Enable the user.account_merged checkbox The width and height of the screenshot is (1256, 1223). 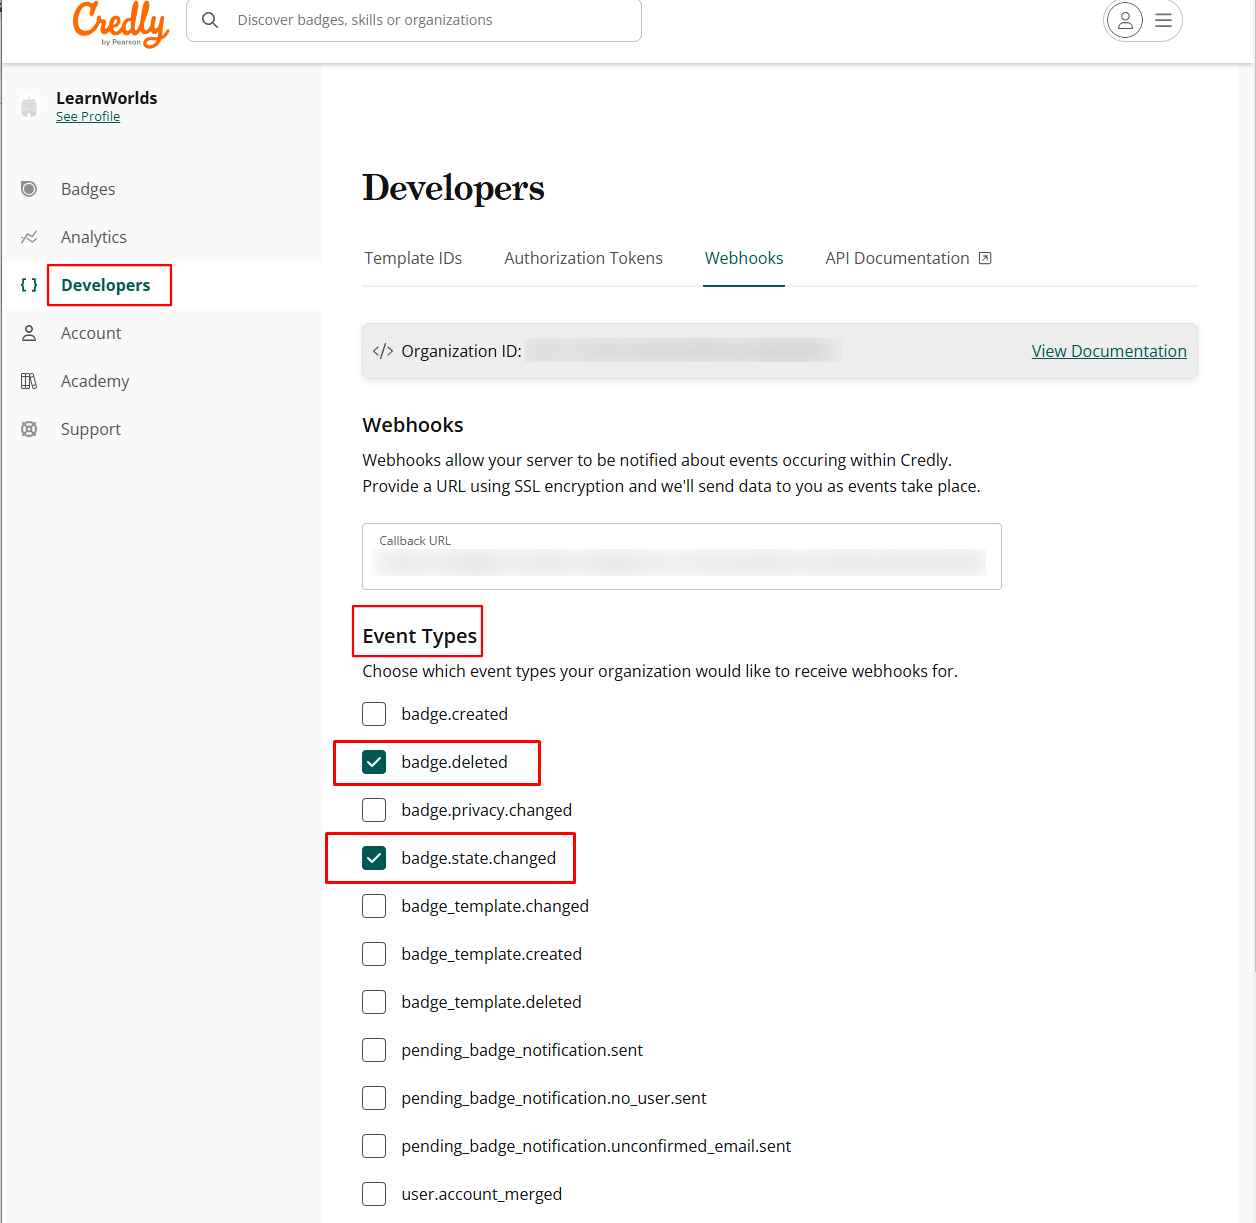tap(374, 1194)
